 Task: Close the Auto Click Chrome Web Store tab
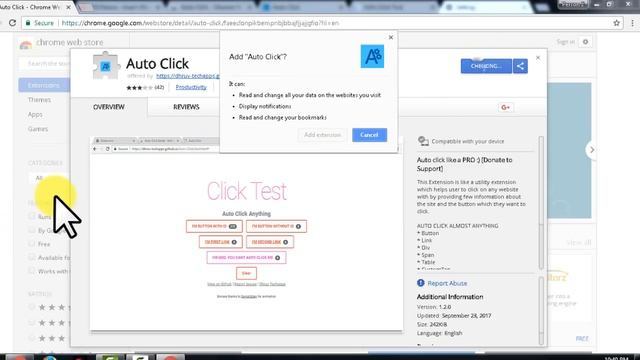coord(69,7)
